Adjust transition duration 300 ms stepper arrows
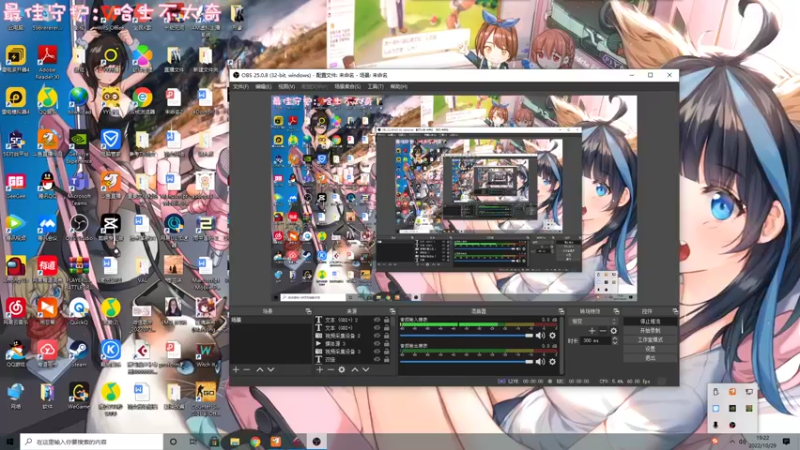Screen dimensions: 800x450 point(615,340)
